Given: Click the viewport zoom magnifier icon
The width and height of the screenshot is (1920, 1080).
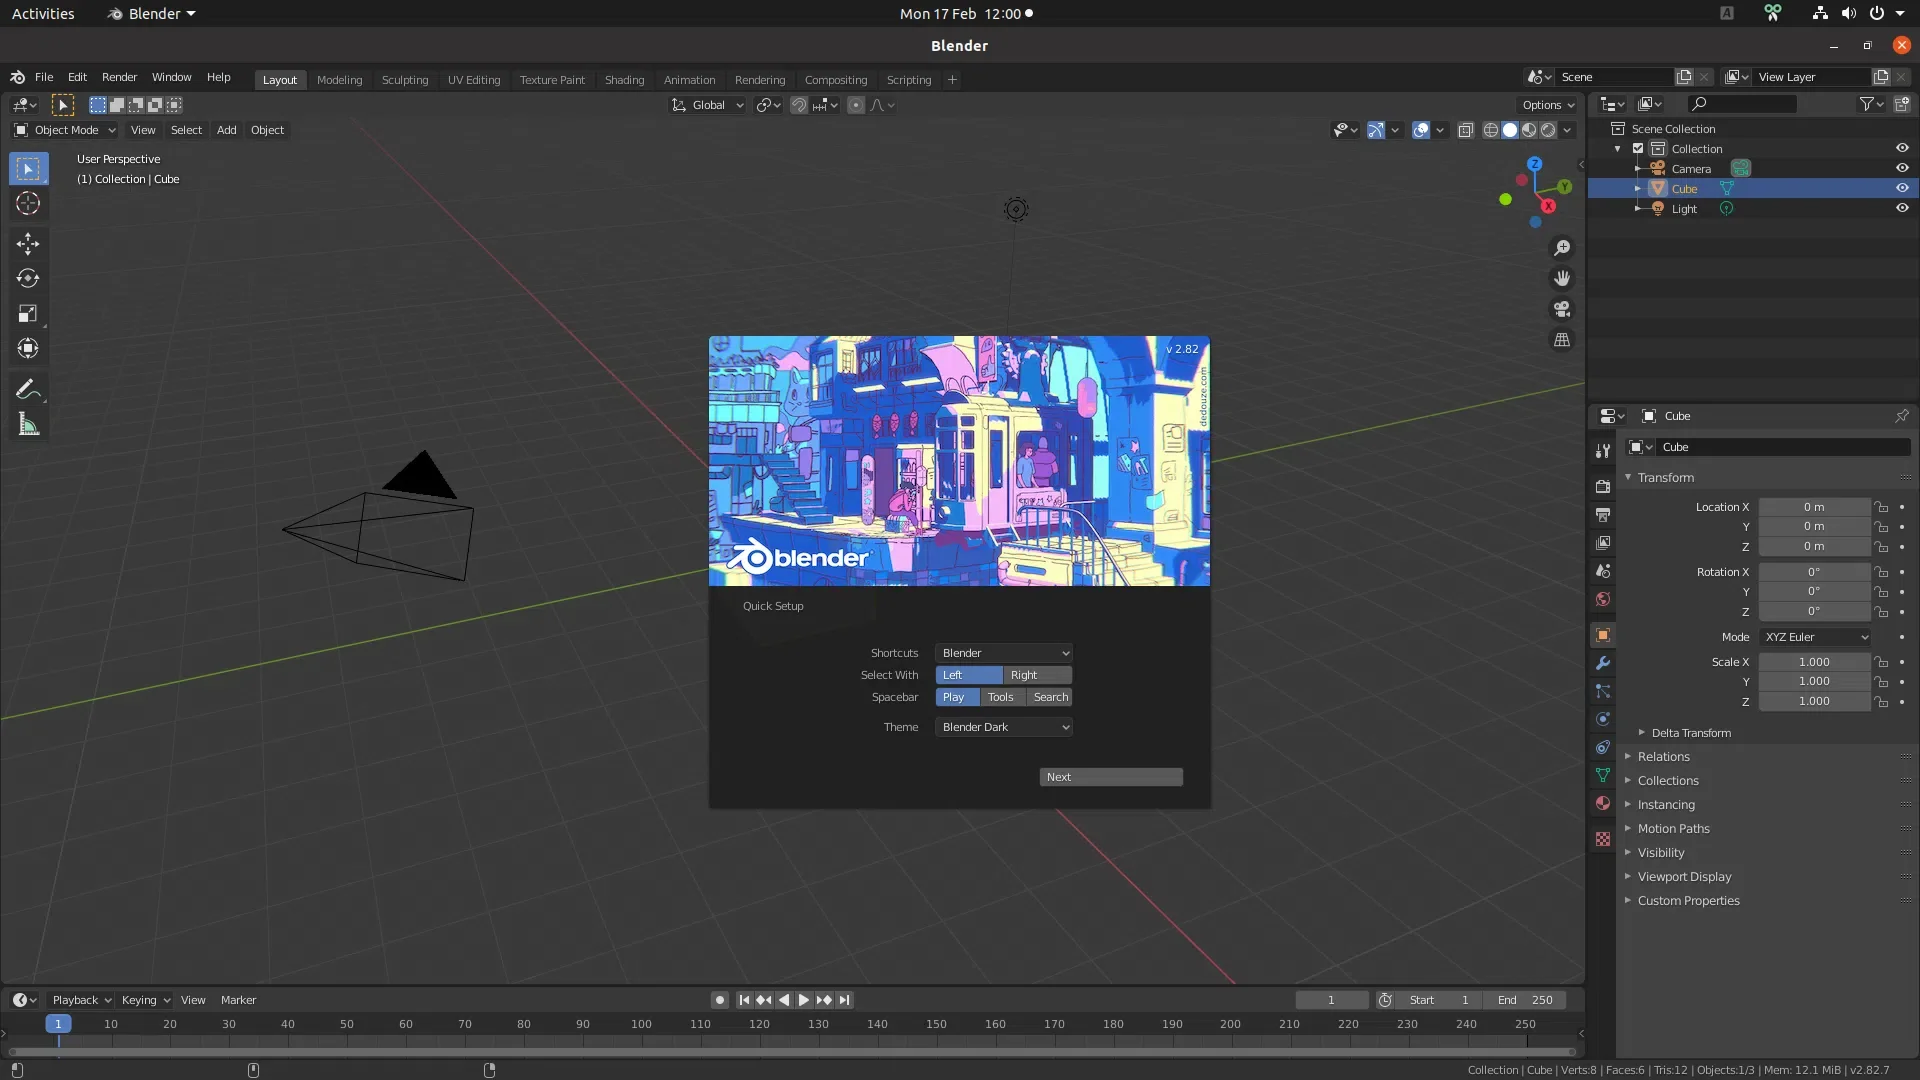Looking at the screenshot, I should [1562, 248].
